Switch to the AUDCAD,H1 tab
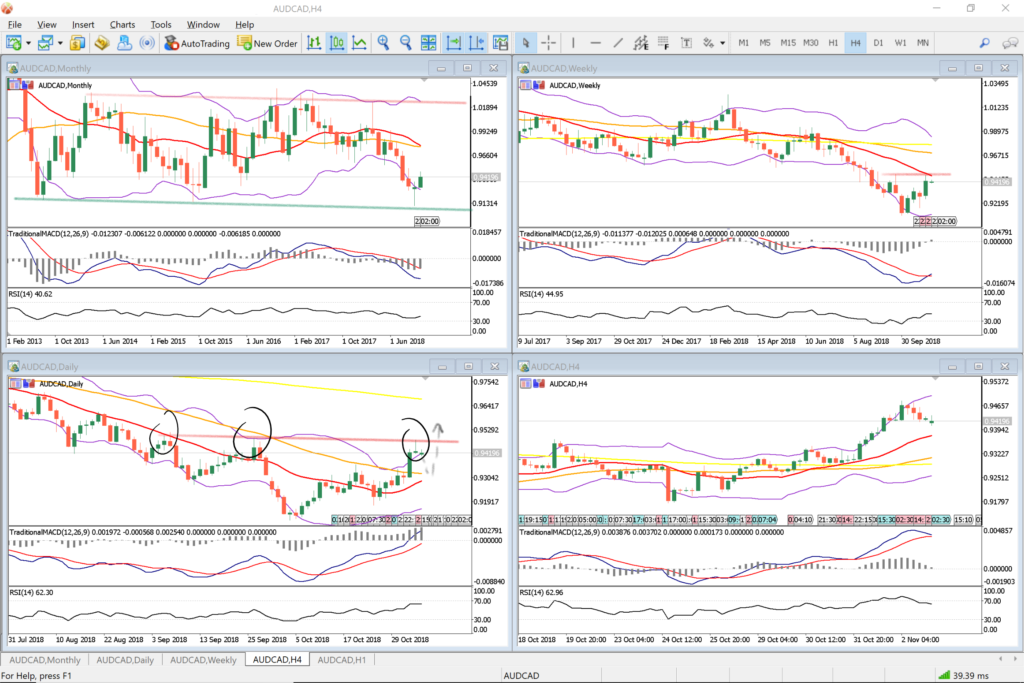The height and width of the screenshot is (683, 1024). point(341,660)
